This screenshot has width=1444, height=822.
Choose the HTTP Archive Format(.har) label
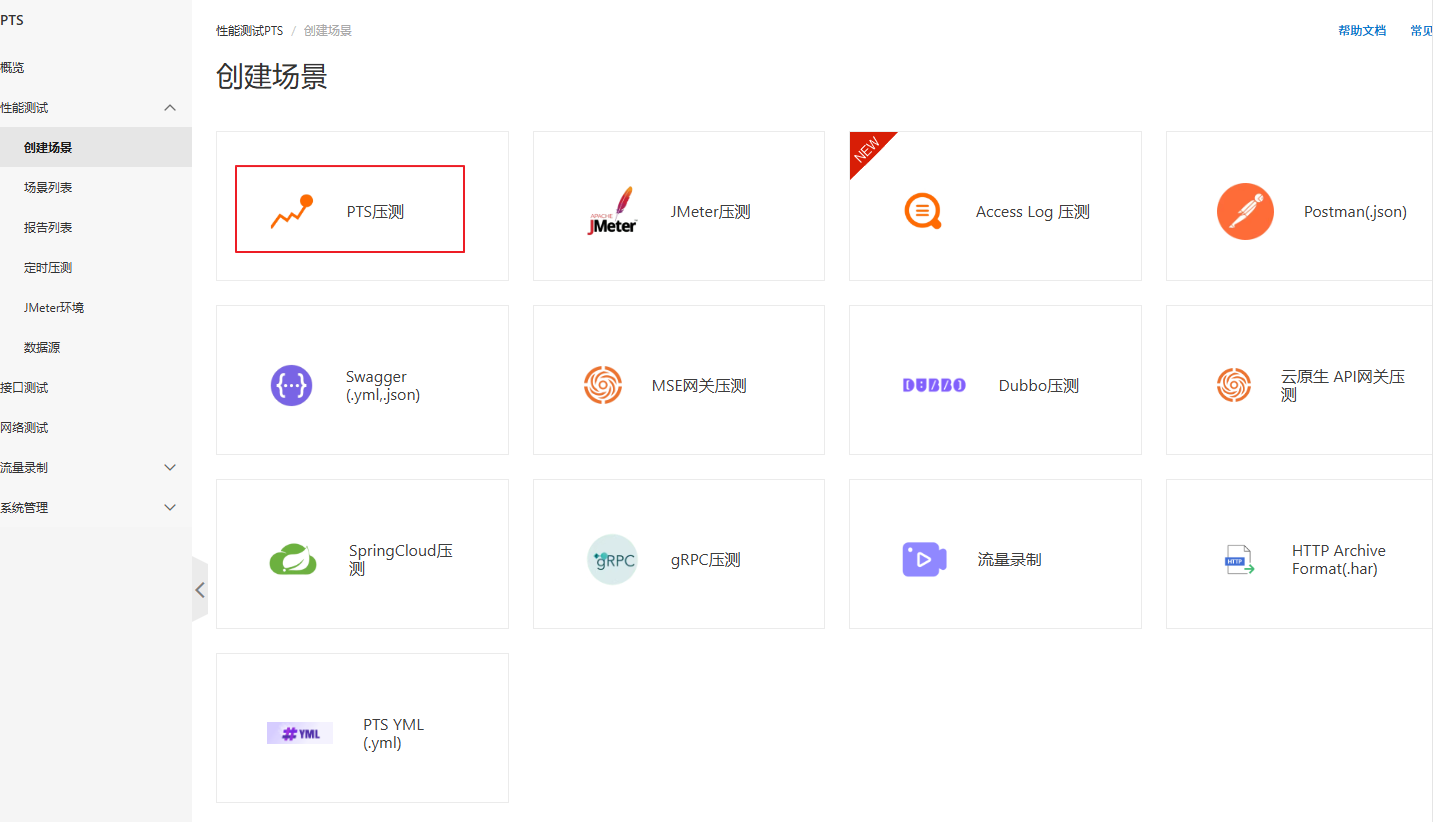(1339, 560)
